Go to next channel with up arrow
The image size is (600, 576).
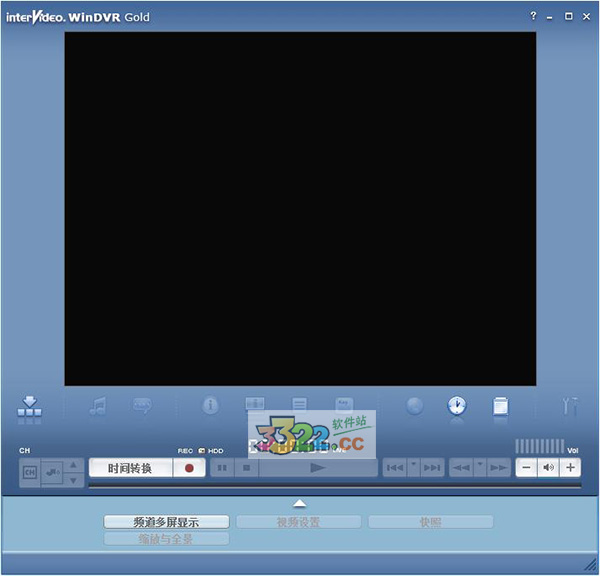pos(73,465)
